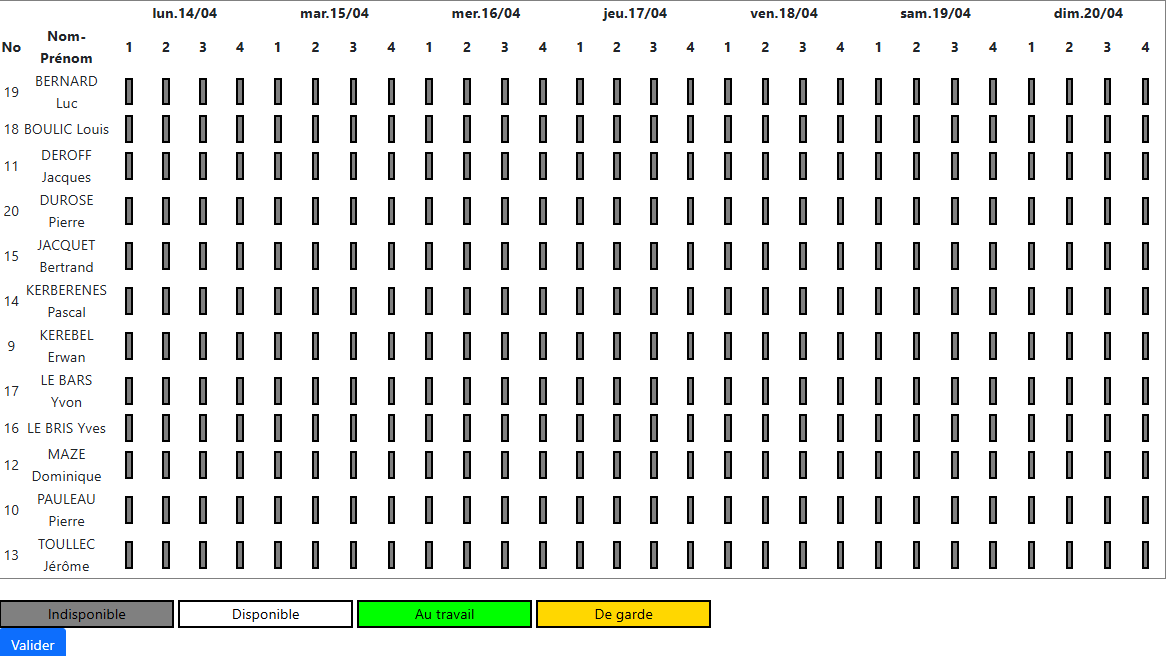The image size is (1171, 656).
Task: Click the sam.19/04 date column header
Action: tap(935, 14)
